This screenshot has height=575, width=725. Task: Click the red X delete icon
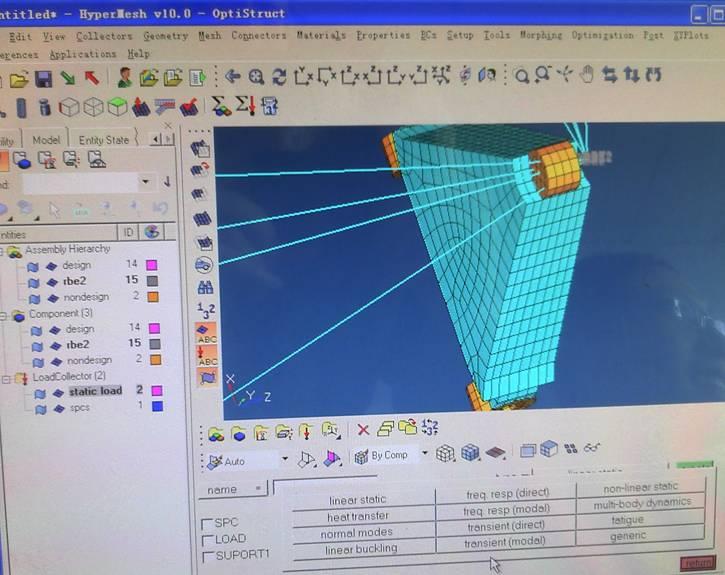coord(363,430)
